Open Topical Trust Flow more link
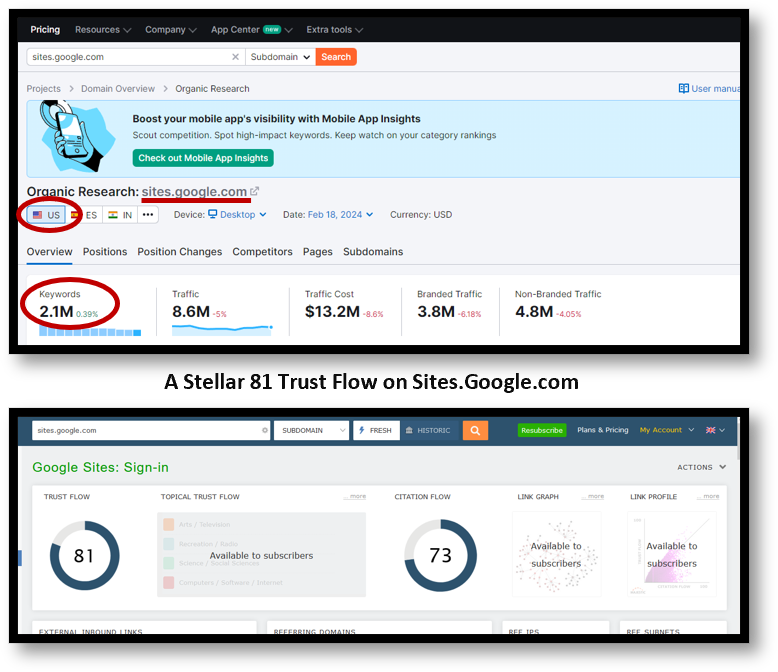This screenshot has width=778, height=672. click(x=355, y=496)
